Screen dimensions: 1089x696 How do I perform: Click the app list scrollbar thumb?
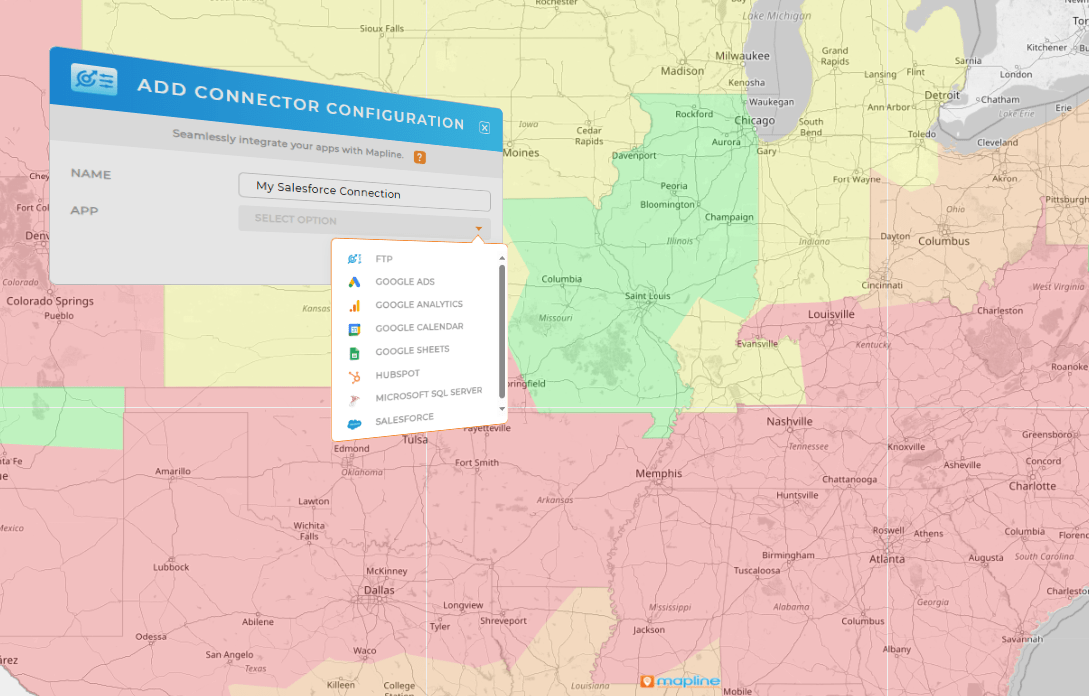click(501, 330)
